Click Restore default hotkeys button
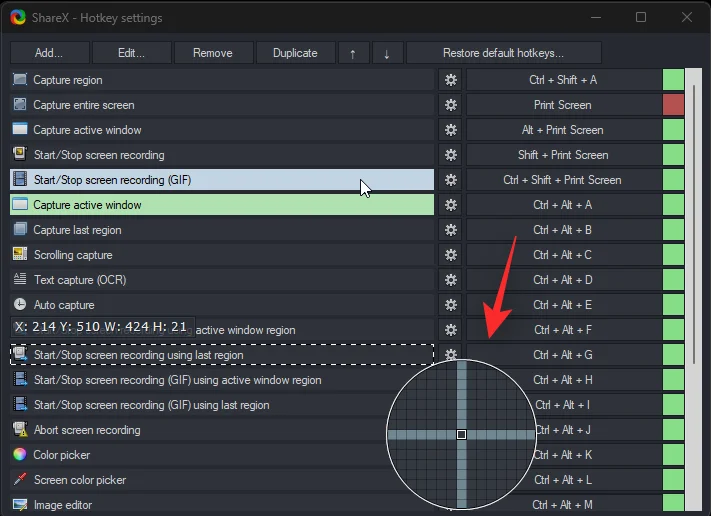711x516 pixels. [x=504, y=53]
